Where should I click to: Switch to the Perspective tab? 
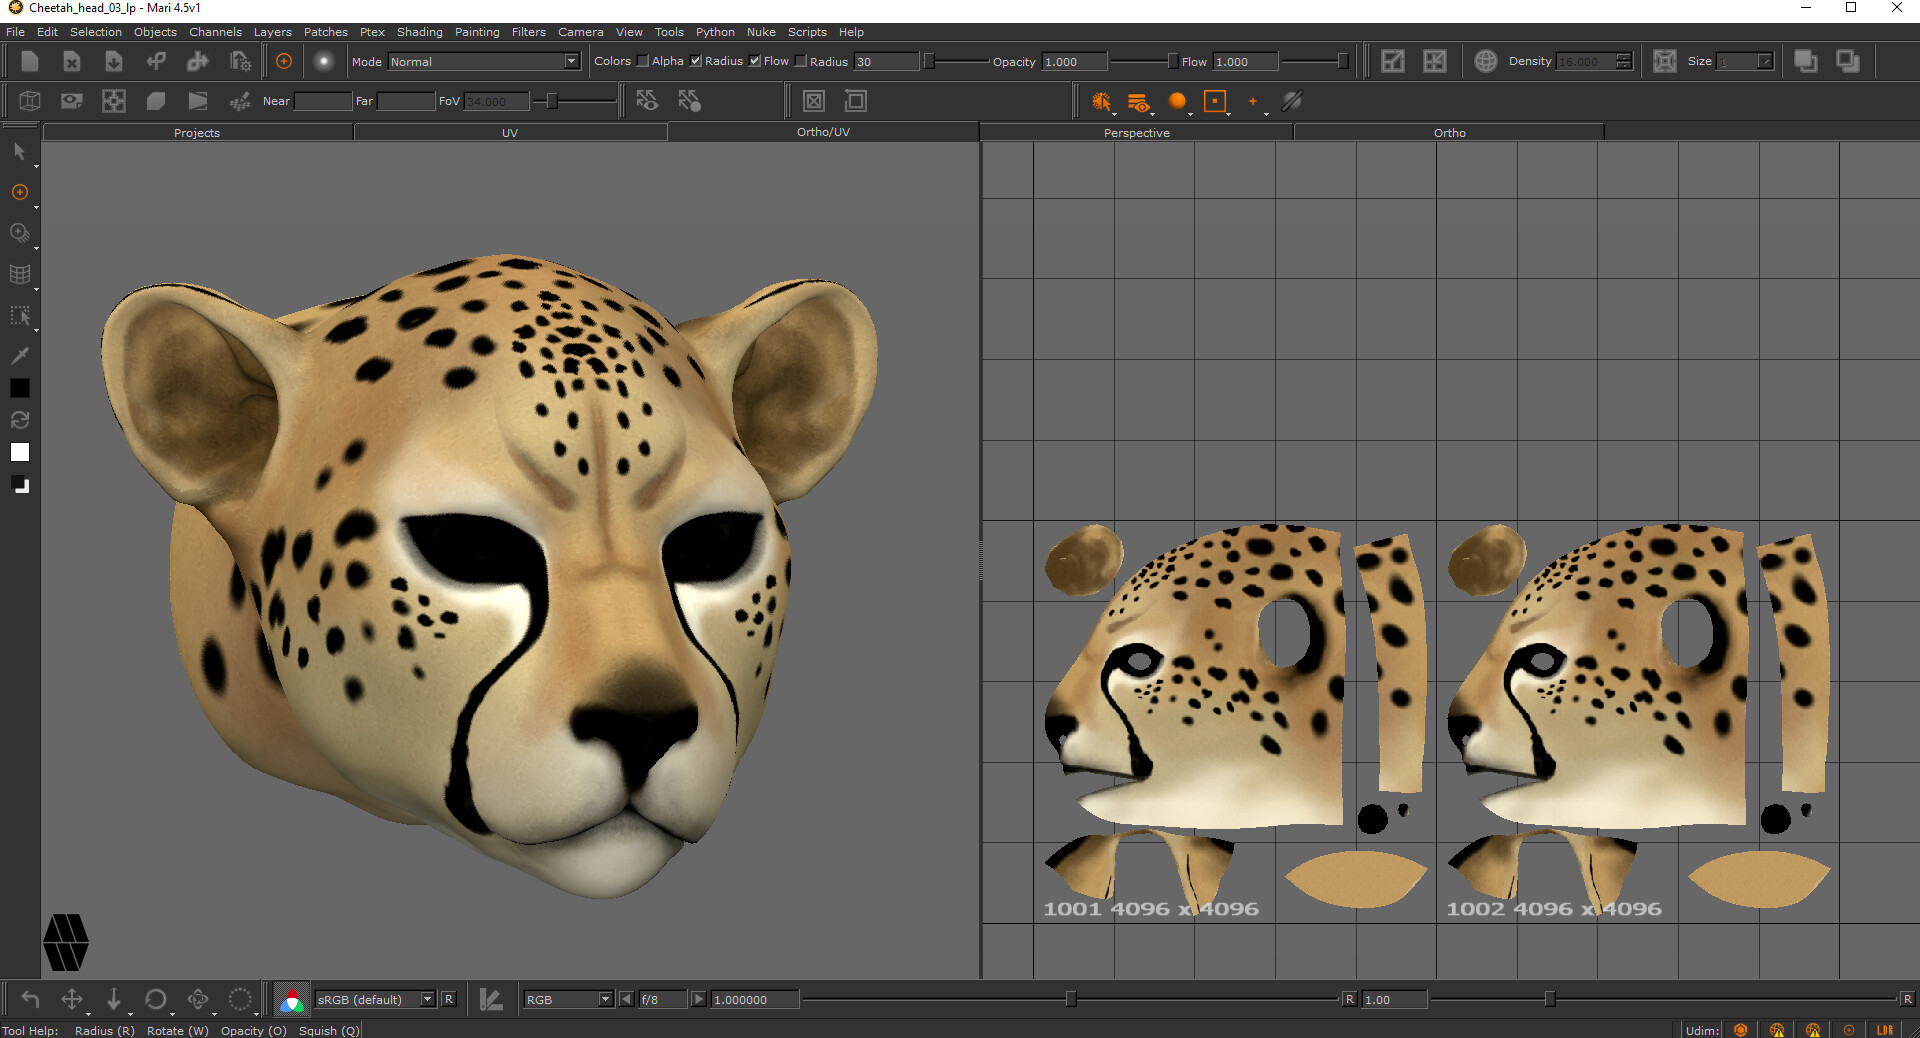1136,132
